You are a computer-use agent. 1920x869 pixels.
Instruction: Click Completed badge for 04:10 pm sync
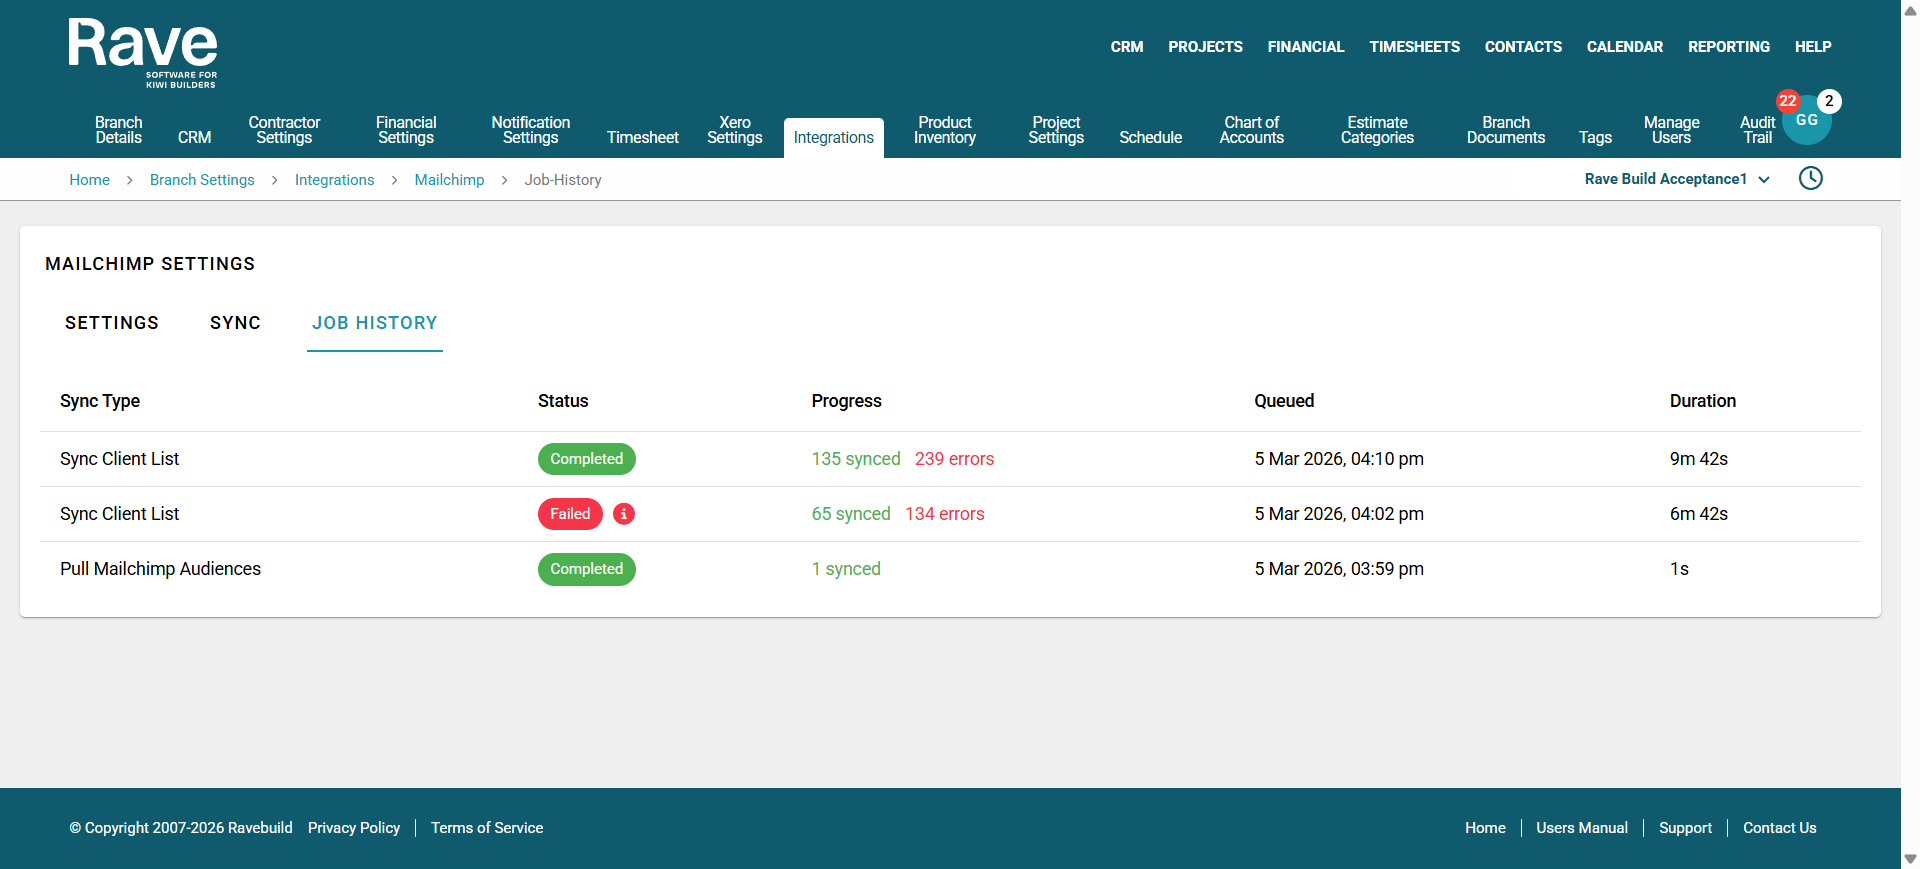point(587,459)
